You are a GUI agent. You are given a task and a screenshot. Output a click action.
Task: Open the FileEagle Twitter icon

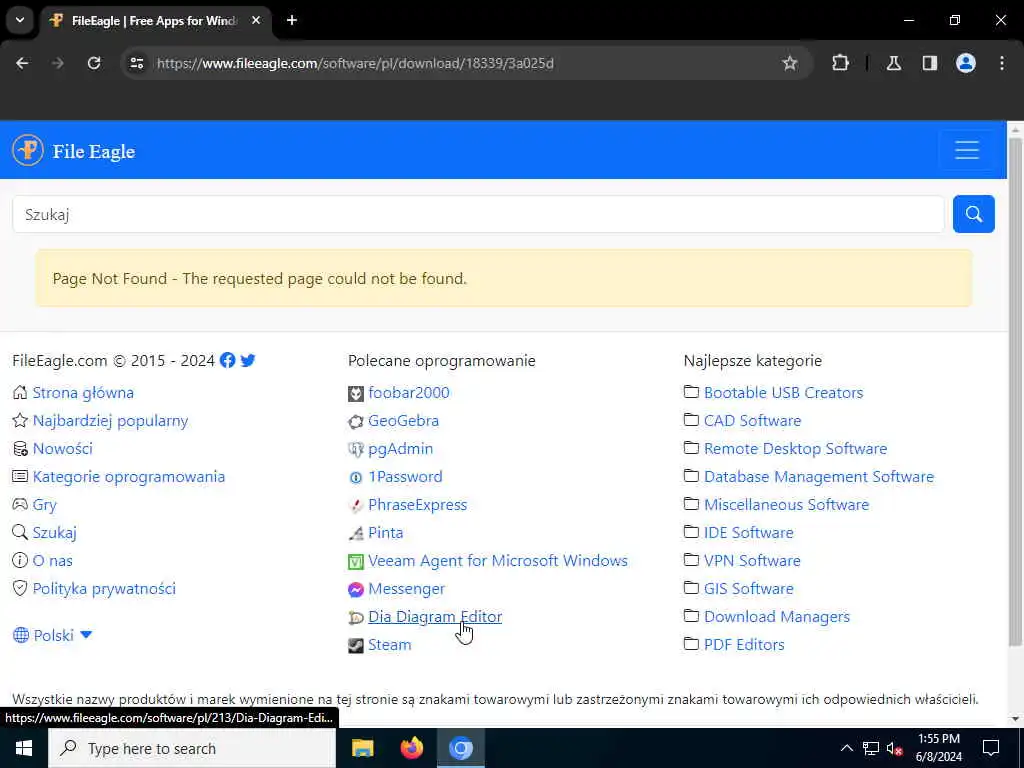248,360
